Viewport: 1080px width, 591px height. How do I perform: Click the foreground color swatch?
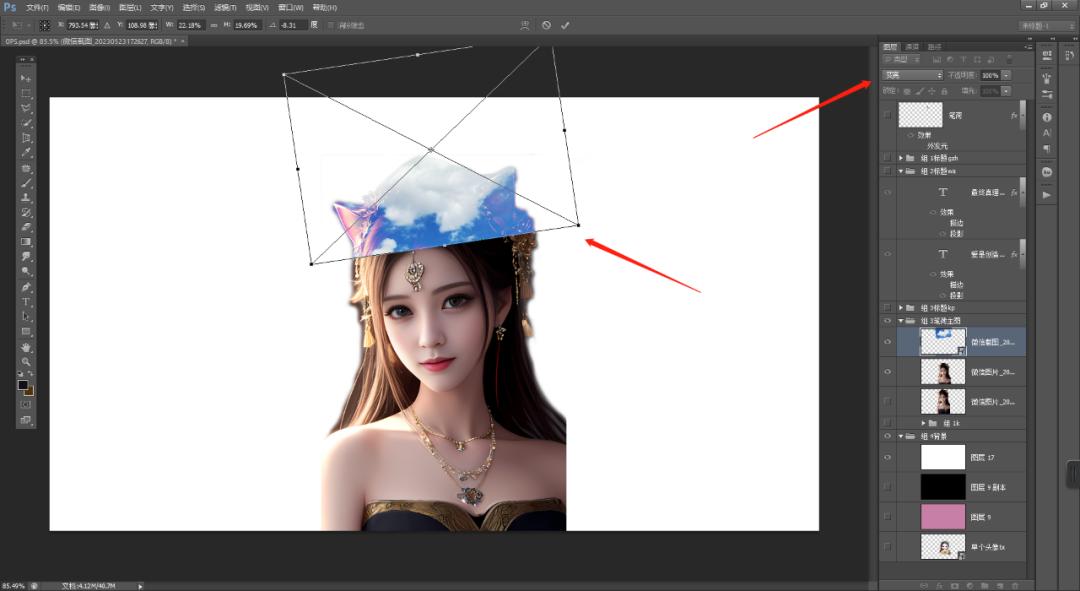23,385
